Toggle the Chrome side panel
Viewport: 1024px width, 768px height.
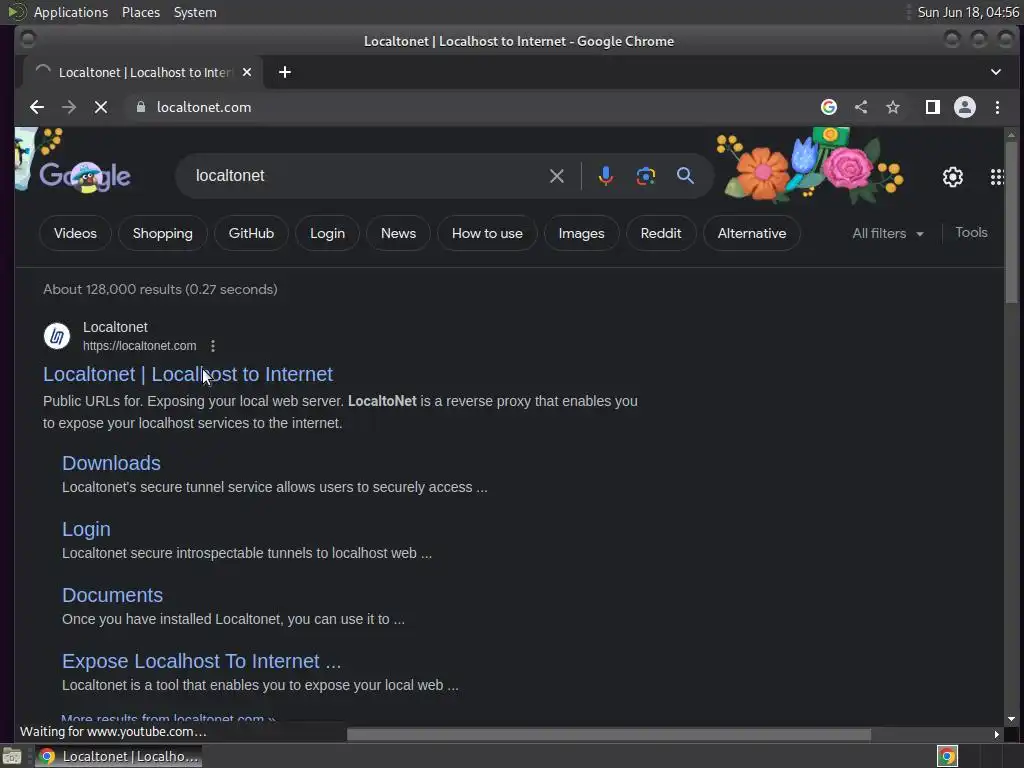[933, 107]
